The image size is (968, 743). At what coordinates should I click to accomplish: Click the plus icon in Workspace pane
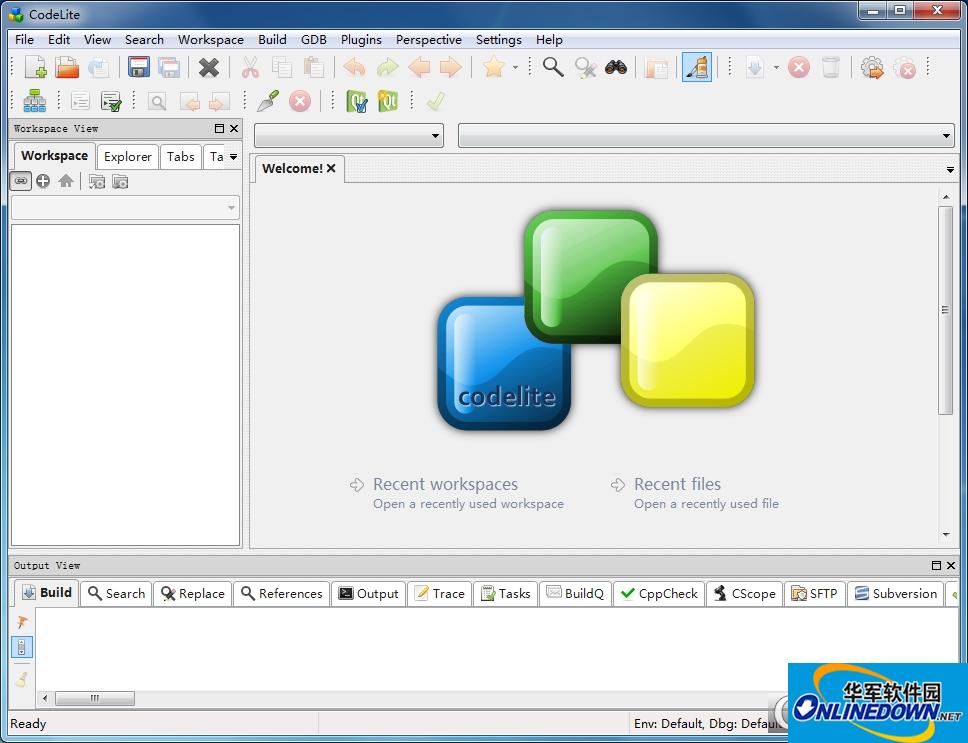coord(43,181)
